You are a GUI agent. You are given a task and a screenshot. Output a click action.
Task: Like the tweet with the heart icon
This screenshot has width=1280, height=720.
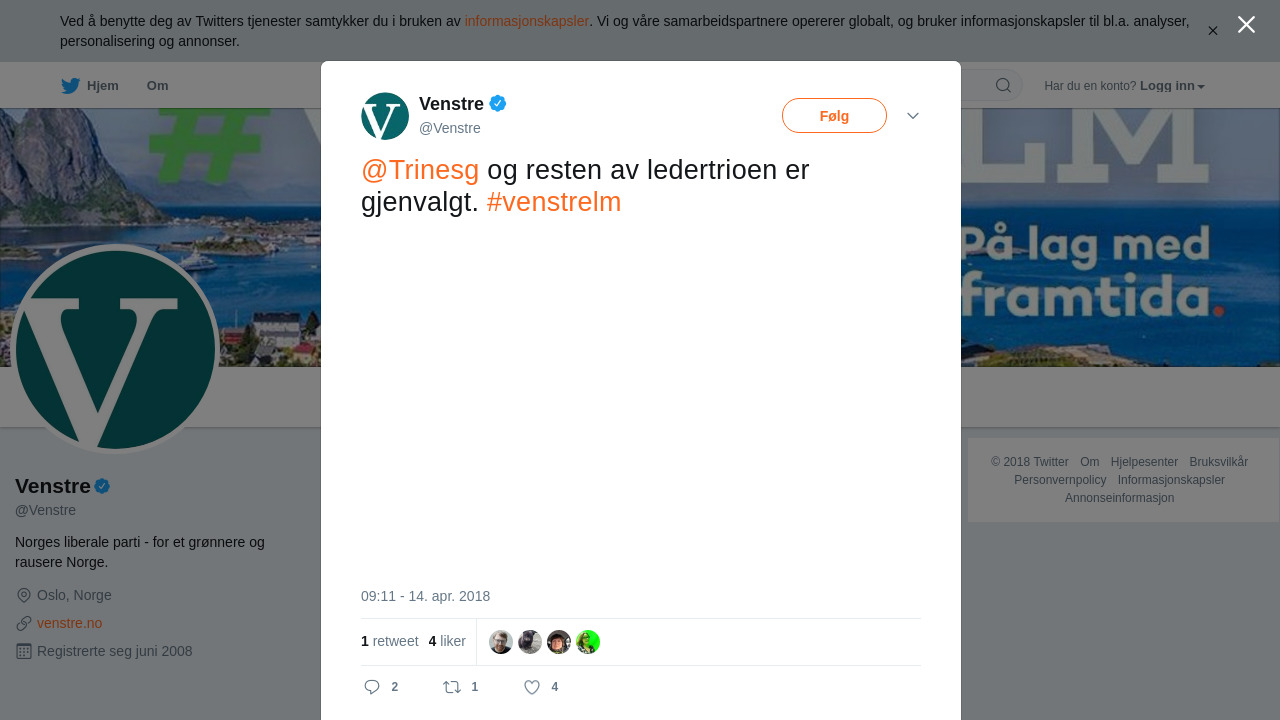tap(532, 687)
